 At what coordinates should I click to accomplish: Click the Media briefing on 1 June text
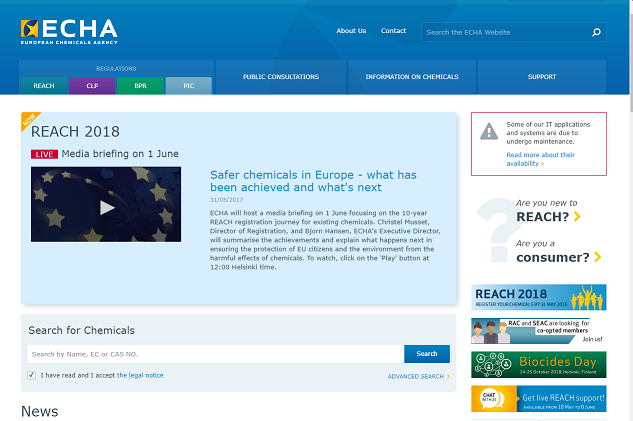120,154
